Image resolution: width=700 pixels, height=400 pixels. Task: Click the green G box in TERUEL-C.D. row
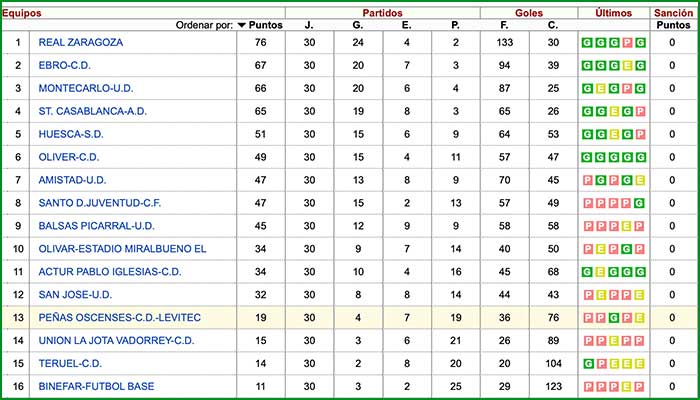587,363
